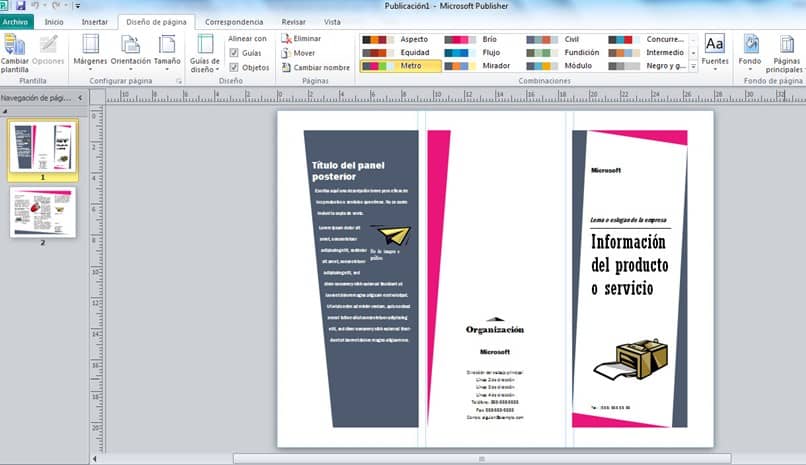Click the Fondo background icon
The width and height of the screenshot is (806, 465).
tap(750, 44)
